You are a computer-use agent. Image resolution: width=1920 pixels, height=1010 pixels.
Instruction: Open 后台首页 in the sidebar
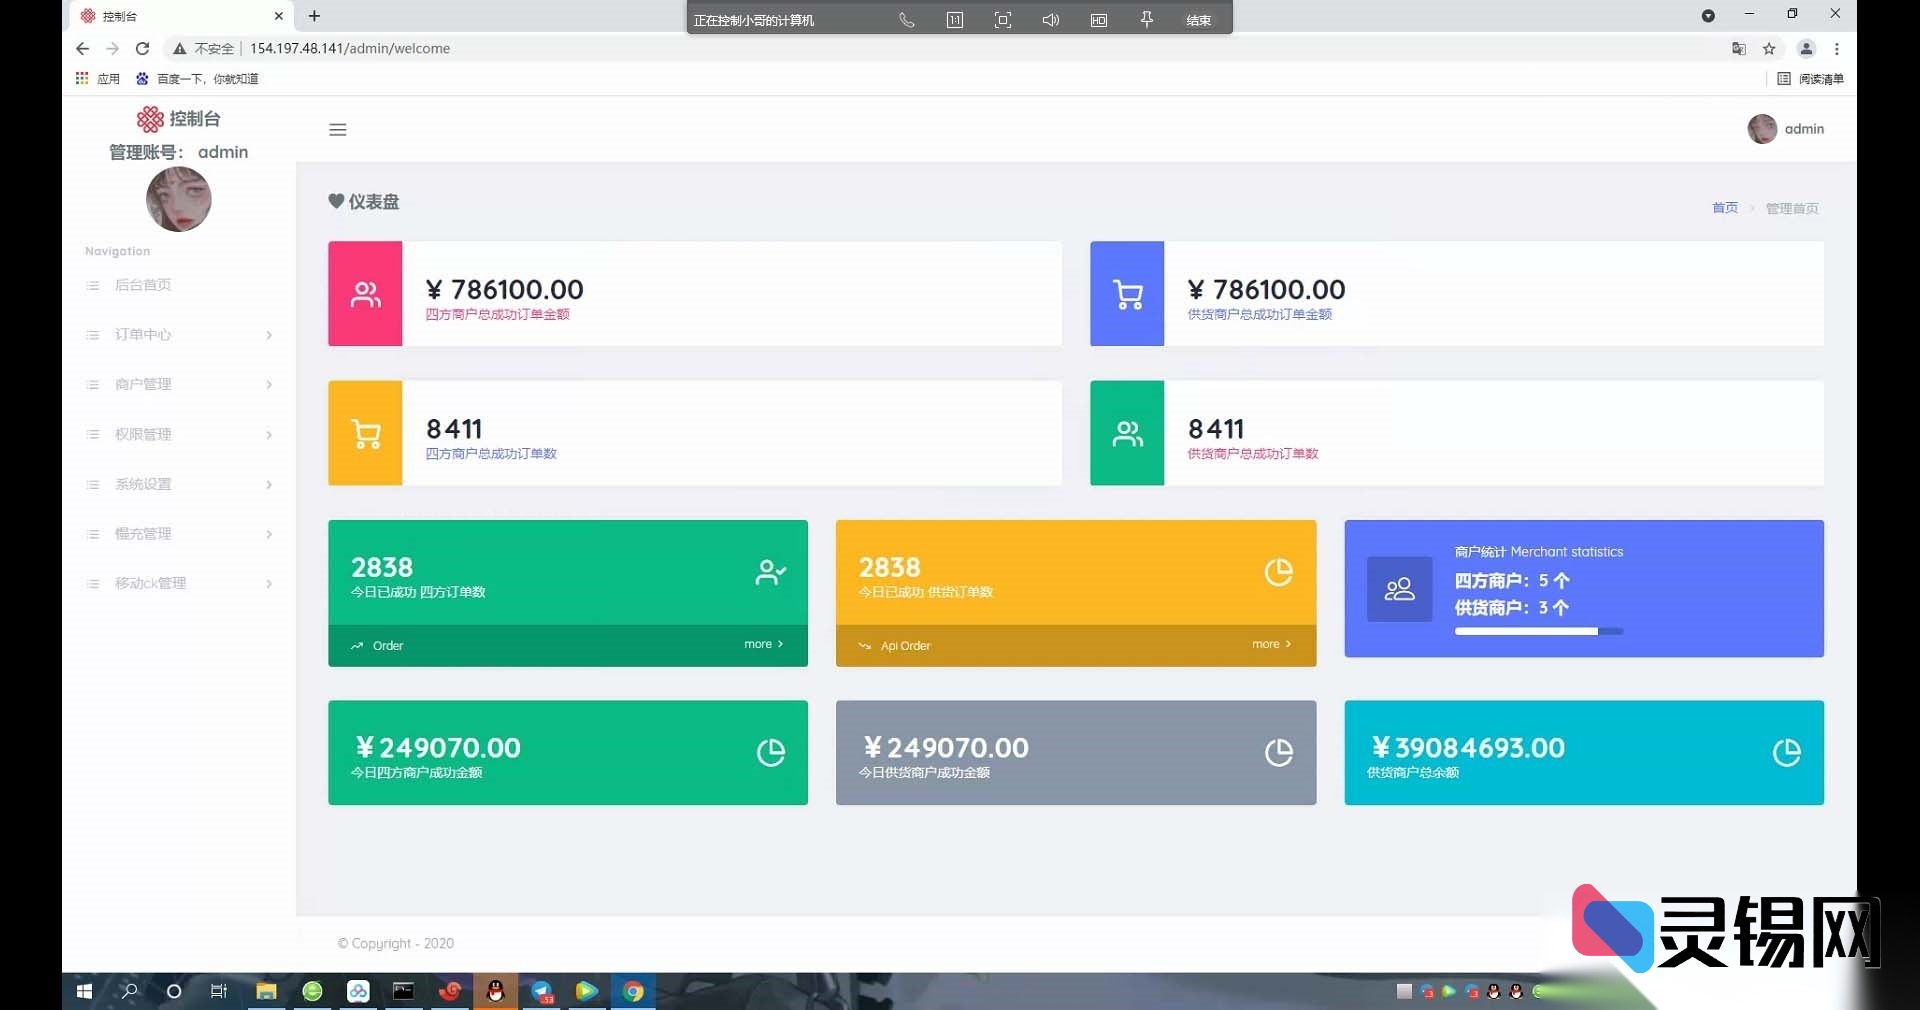point(143,285)
